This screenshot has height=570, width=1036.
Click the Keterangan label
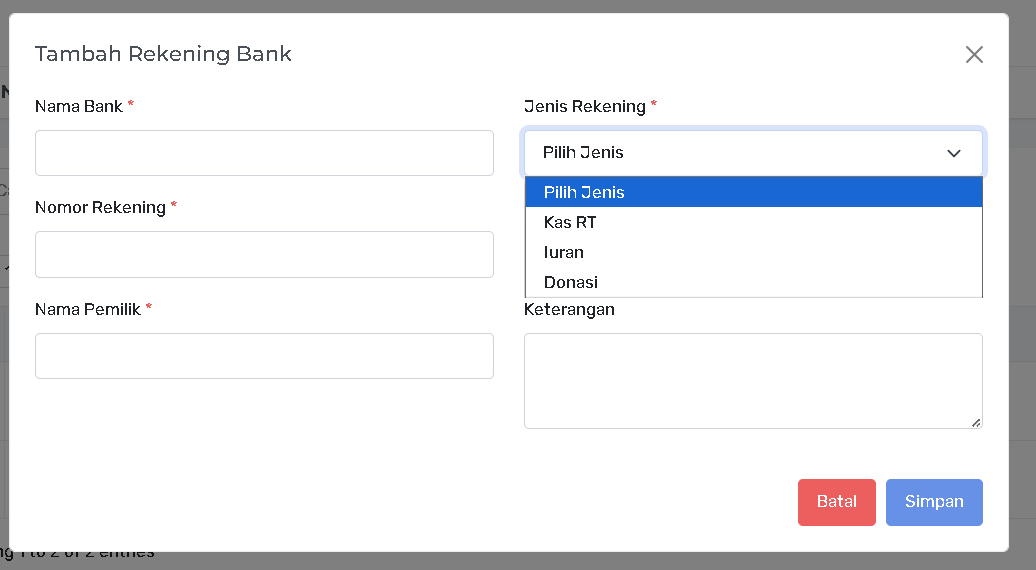click(x=569, y=309)
